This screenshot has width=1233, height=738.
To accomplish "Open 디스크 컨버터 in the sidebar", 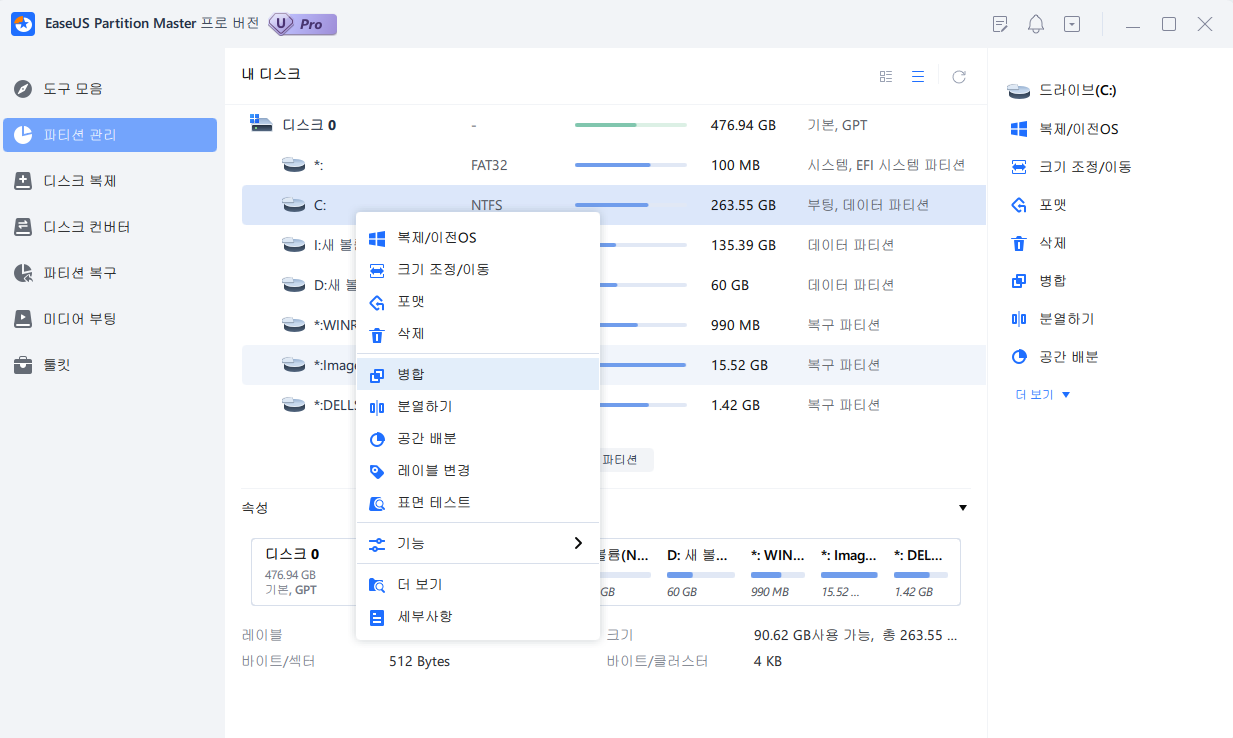I will [110, 227].
